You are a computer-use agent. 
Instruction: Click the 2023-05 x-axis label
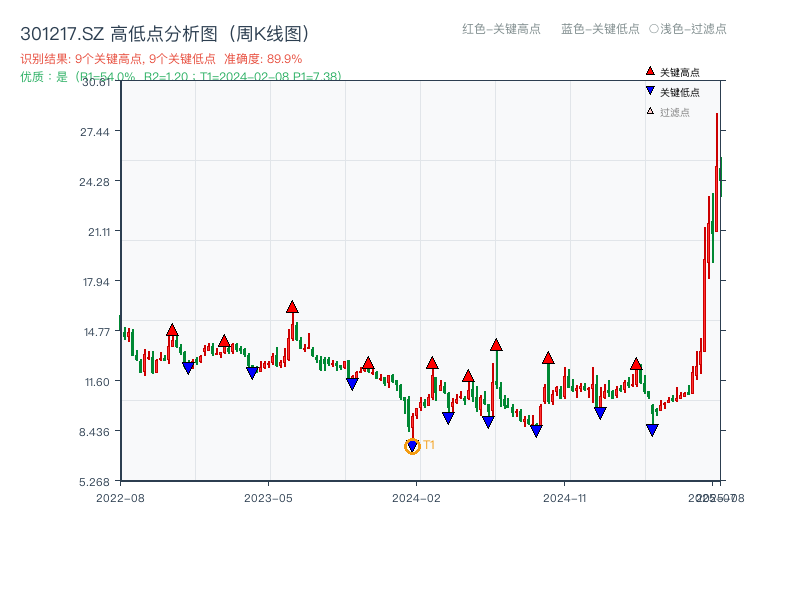pyautogui.click(x=268, y=498)
